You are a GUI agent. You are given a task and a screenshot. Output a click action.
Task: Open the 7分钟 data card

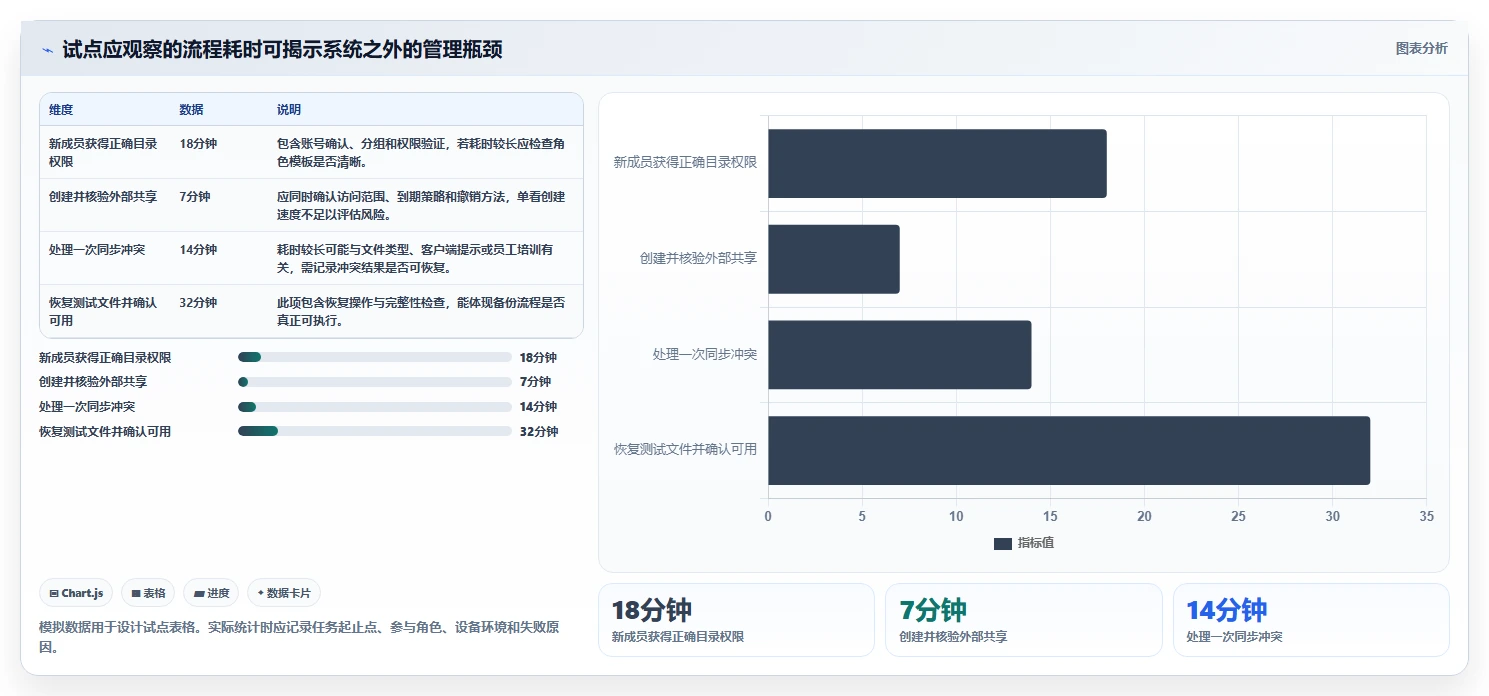pos(1023,620)
